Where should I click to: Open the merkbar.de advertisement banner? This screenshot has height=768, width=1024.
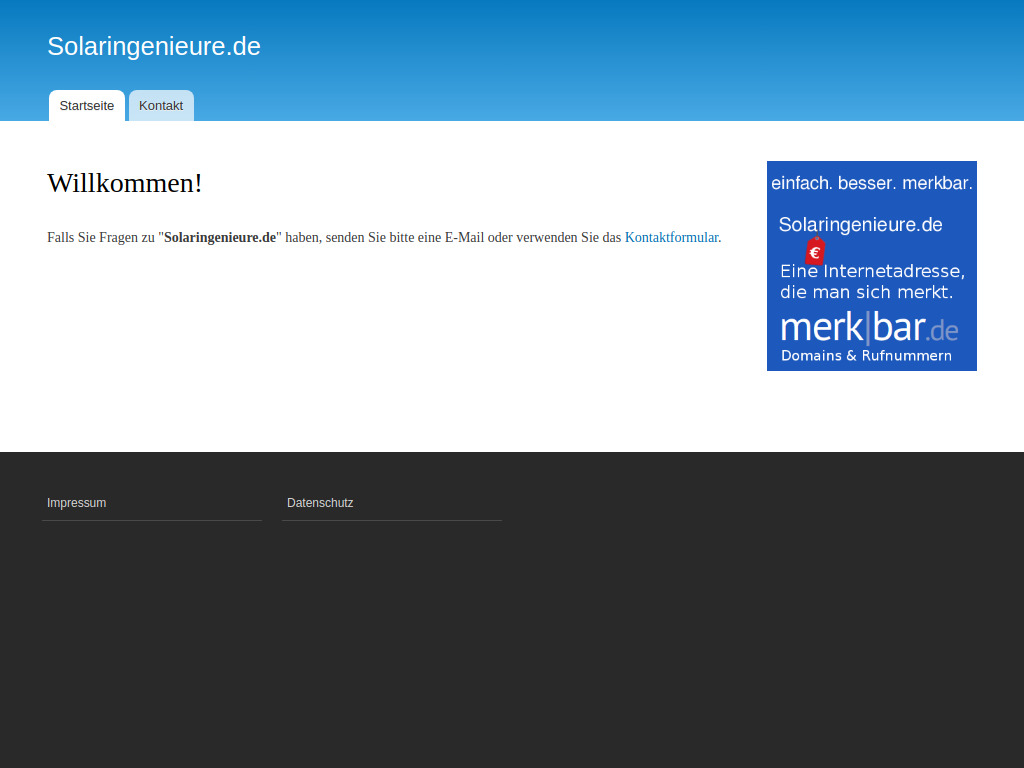[871, 266]
